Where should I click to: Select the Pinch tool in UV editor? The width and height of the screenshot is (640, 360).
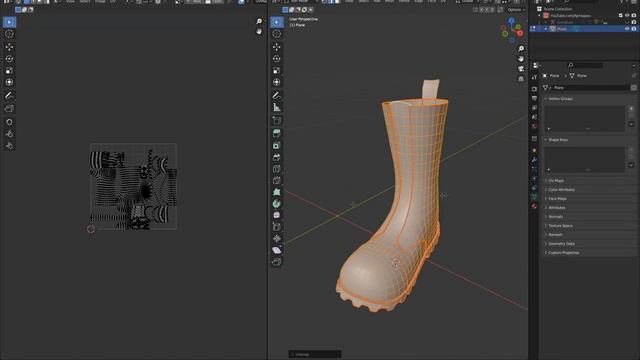[9, 146]
